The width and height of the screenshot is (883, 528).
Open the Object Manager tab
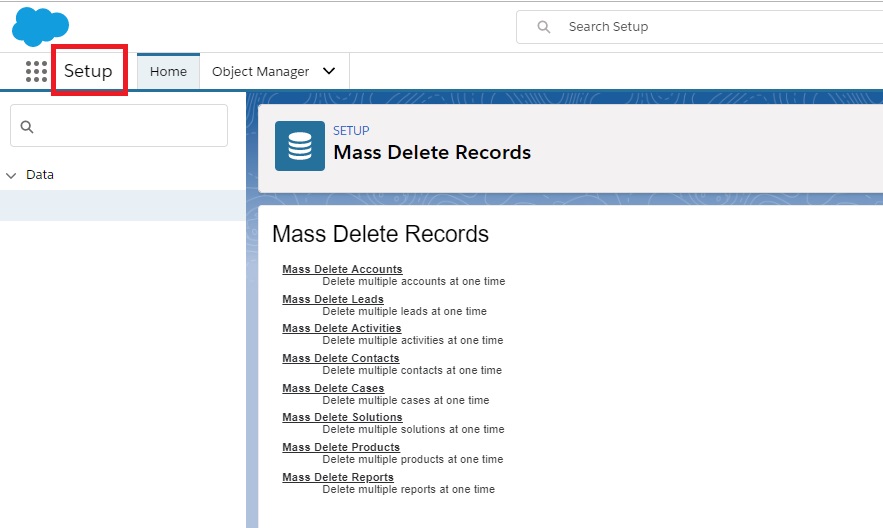[260, 71]
